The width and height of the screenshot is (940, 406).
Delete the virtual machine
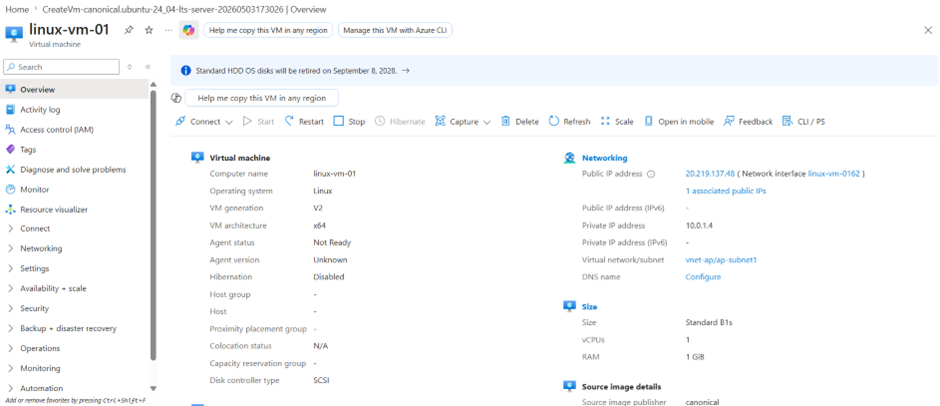520,122
